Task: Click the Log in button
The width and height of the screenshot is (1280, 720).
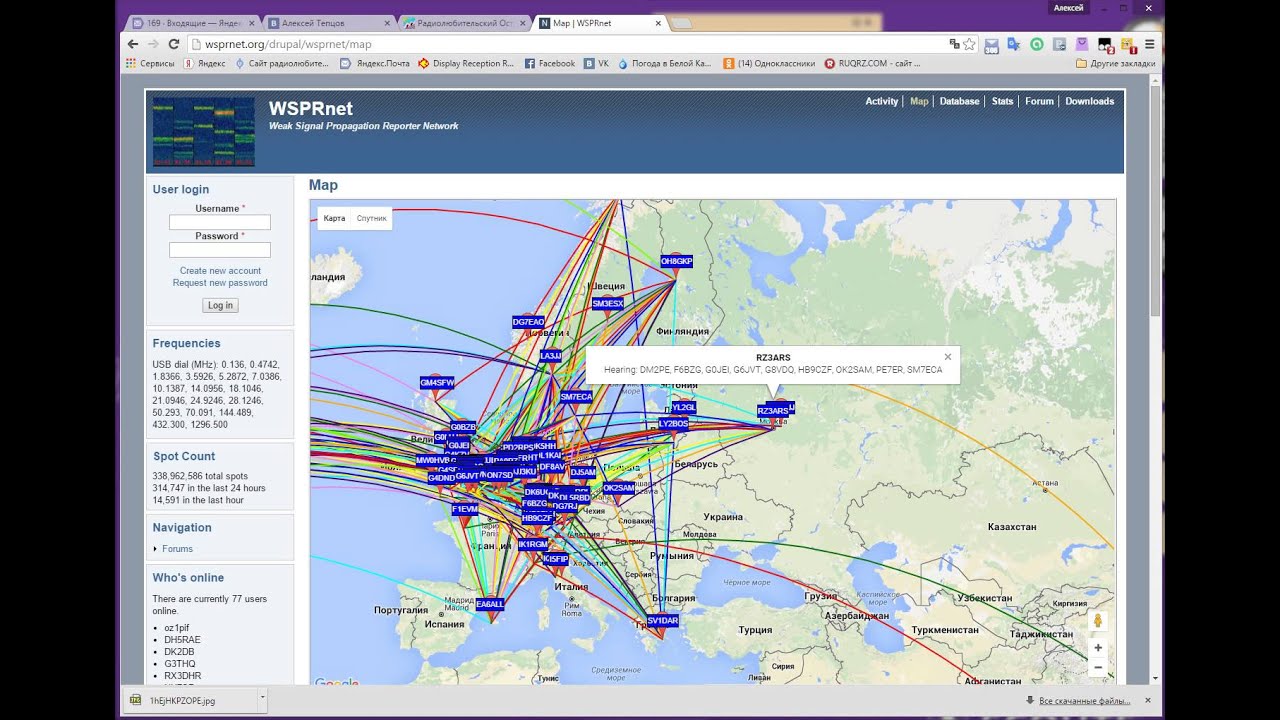Action: 220,305
